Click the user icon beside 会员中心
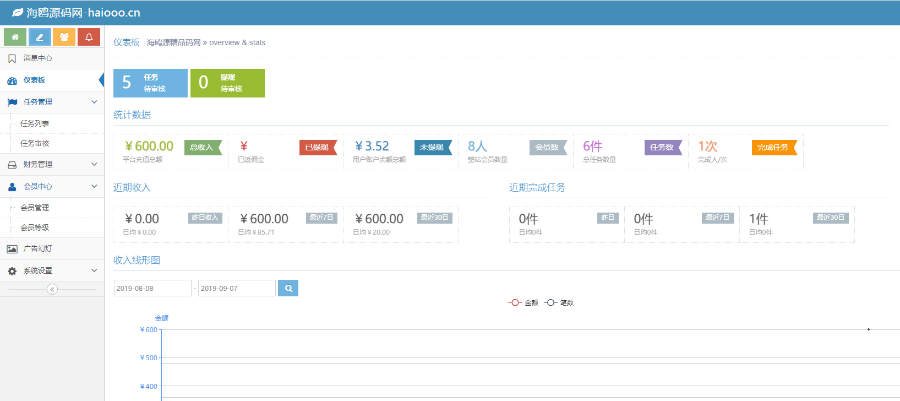Viewport: 900px width, 401px height. [x=12, y=186]
